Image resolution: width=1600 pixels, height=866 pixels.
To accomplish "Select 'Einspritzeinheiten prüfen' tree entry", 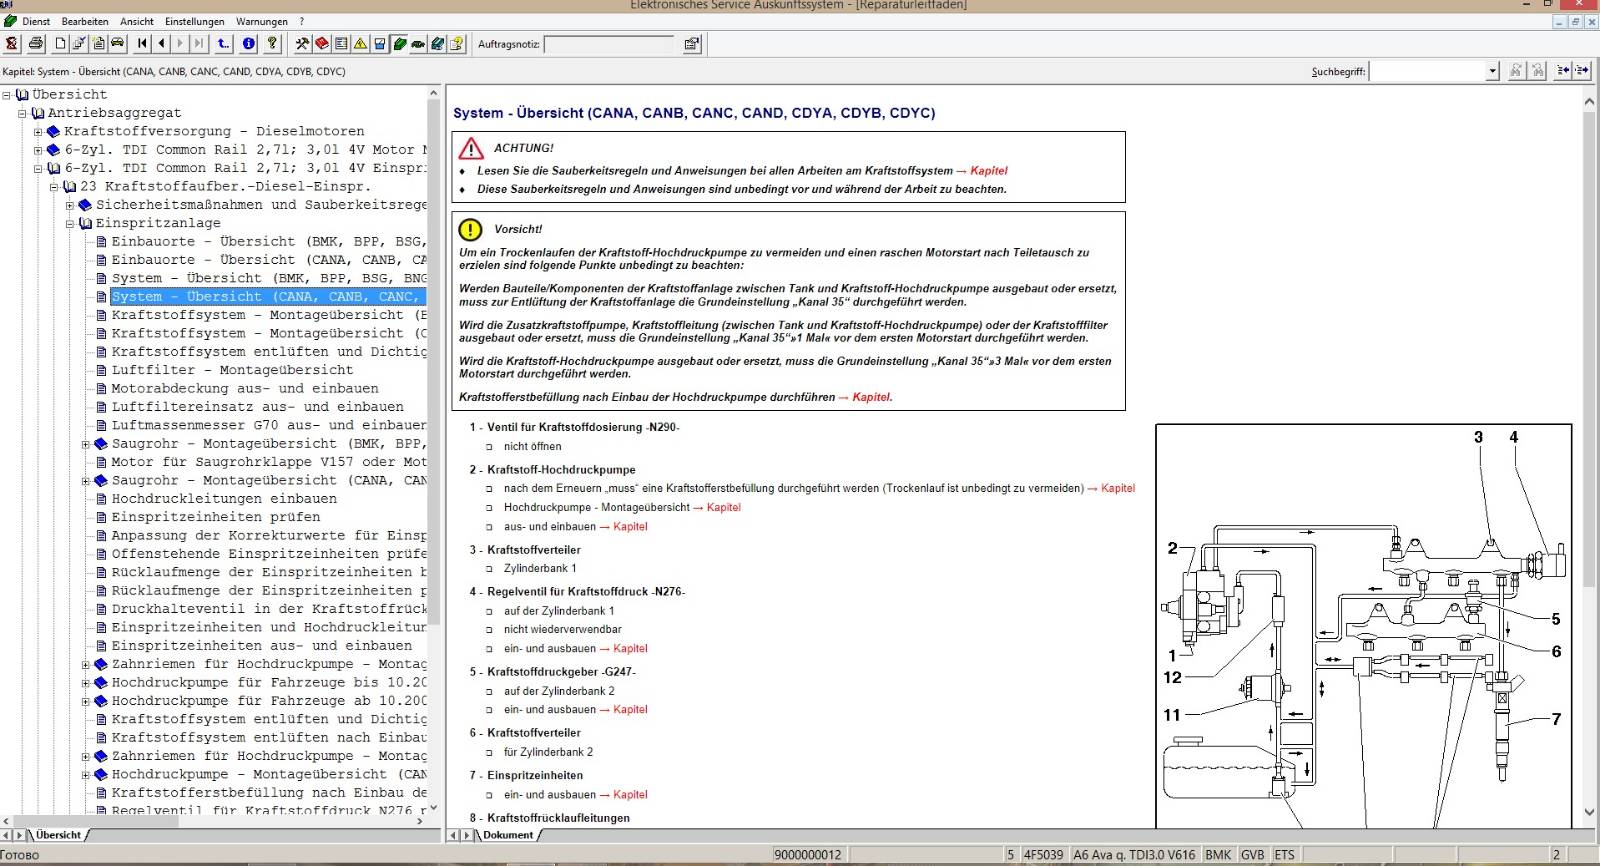I will [216, 517].
